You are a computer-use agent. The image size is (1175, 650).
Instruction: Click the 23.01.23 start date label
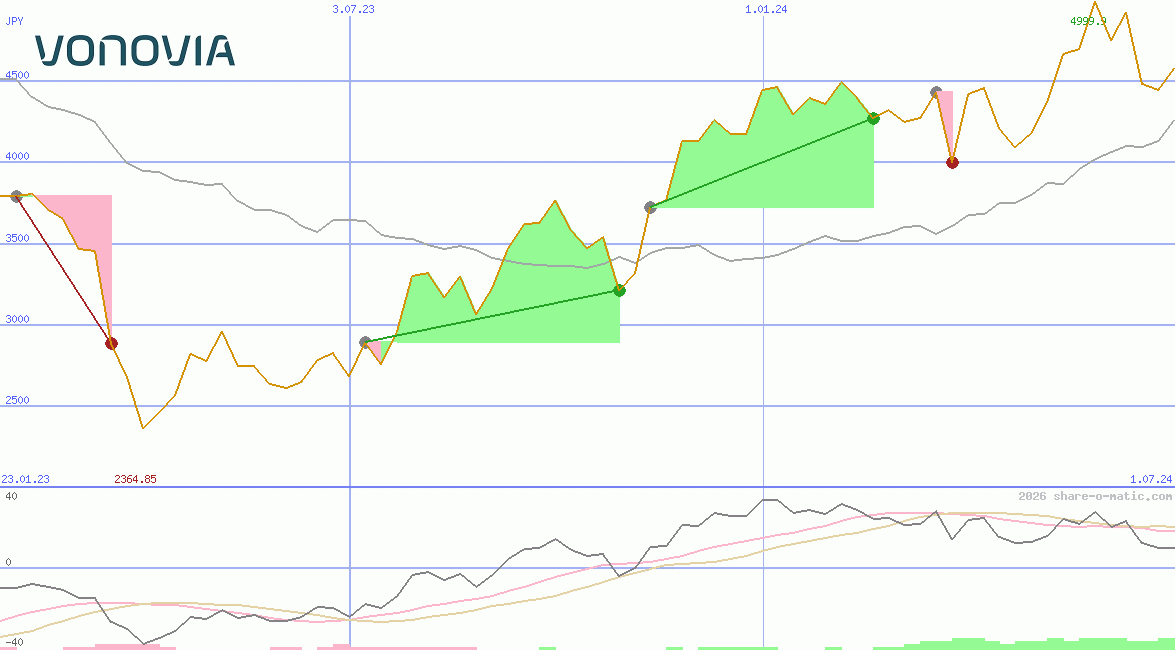click(x=25, y=479)
